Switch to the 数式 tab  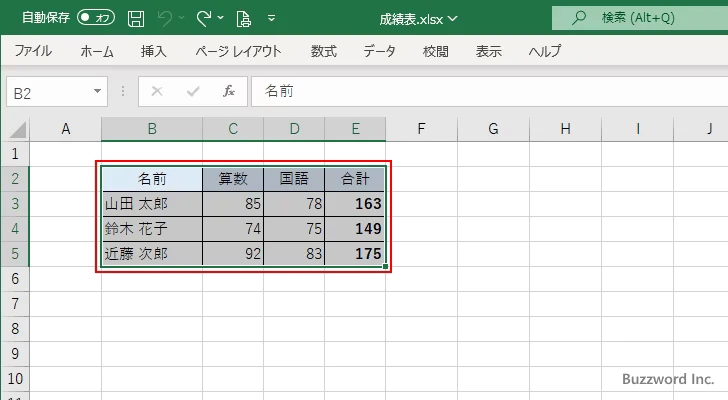[x=324, y=51]
